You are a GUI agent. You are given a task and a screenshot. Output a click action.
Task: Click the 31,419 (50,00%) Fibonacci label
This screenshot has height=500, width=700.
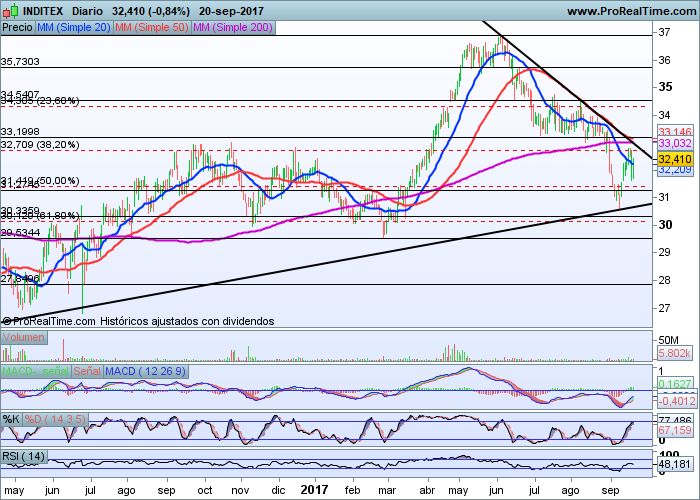coord(40,180)
